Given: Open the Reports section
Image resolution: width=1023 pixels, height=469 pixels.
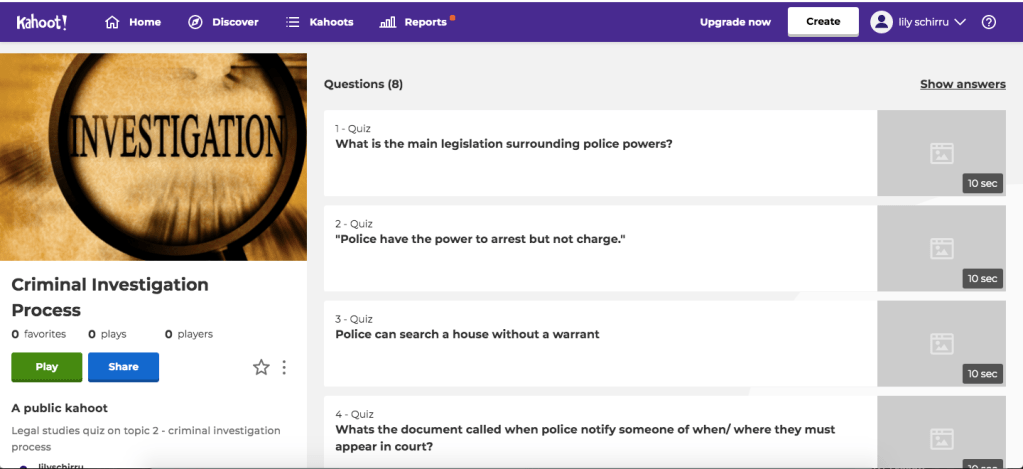Looking at the screenshot, I should coord(425,22).
